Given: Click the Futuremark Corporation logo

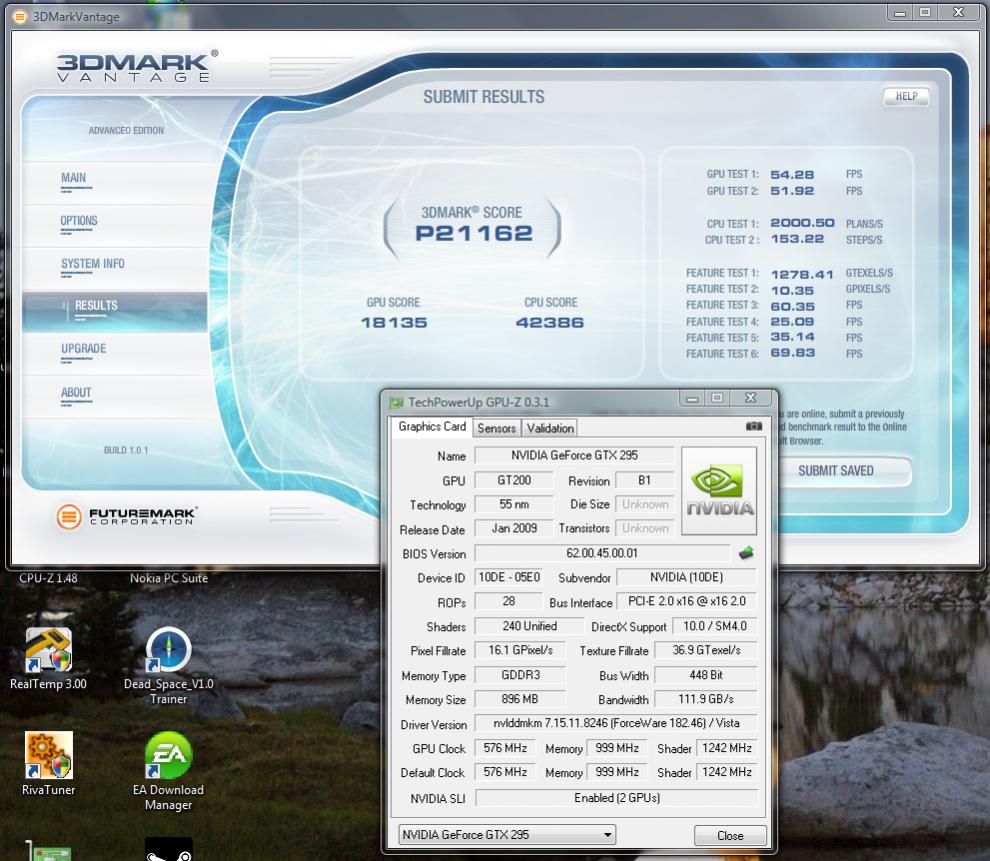Looking at the screenshot, I should tap(126, 516).
